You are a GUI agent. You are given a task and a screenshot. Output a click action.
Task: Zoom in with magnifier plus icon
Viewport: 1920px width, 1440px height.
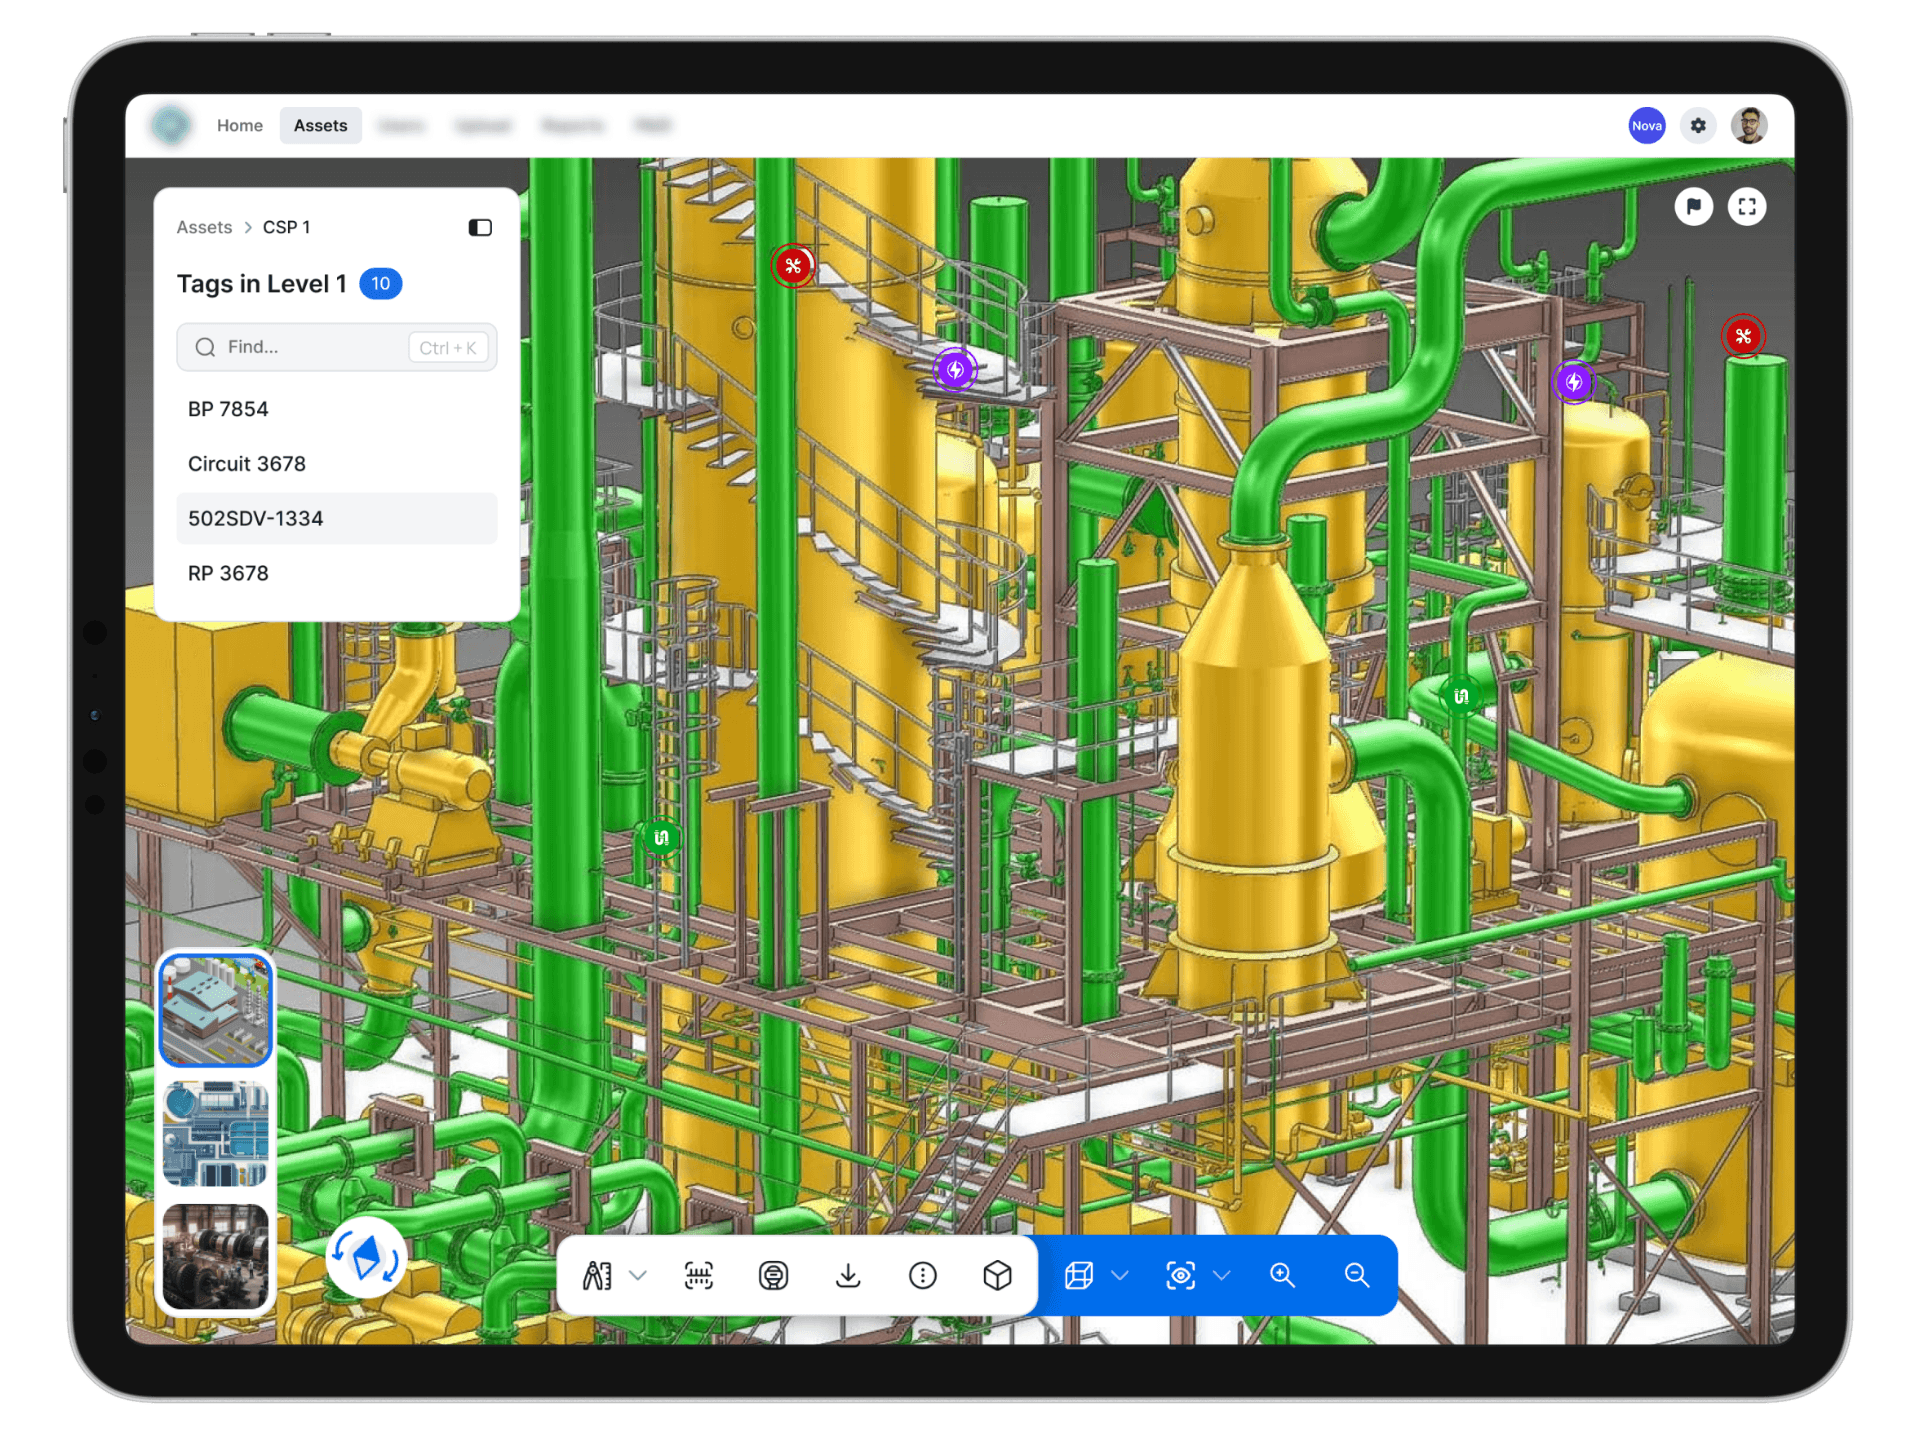[1282, 1275]
